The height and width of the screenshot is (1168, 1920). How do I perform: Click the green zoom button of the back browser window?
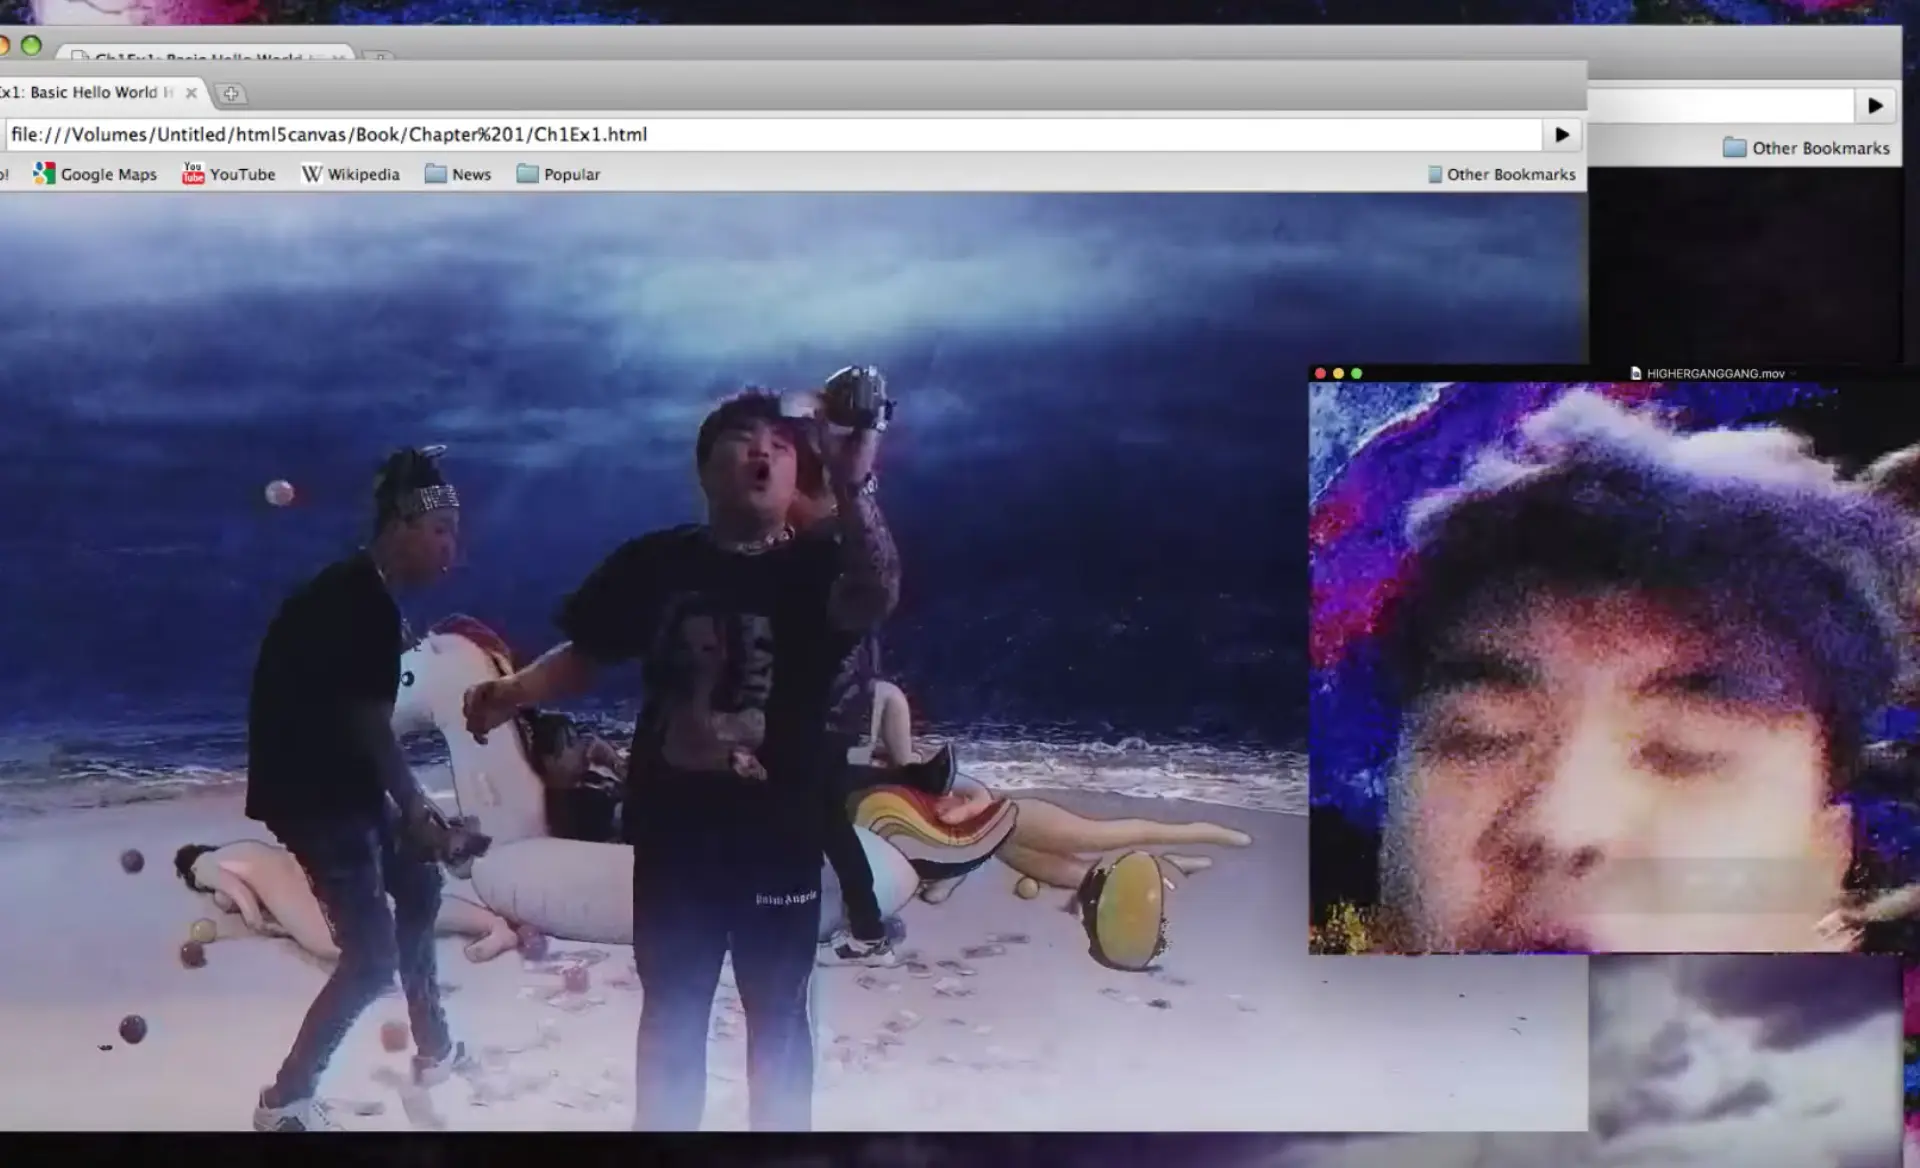(x=31, y=45)
